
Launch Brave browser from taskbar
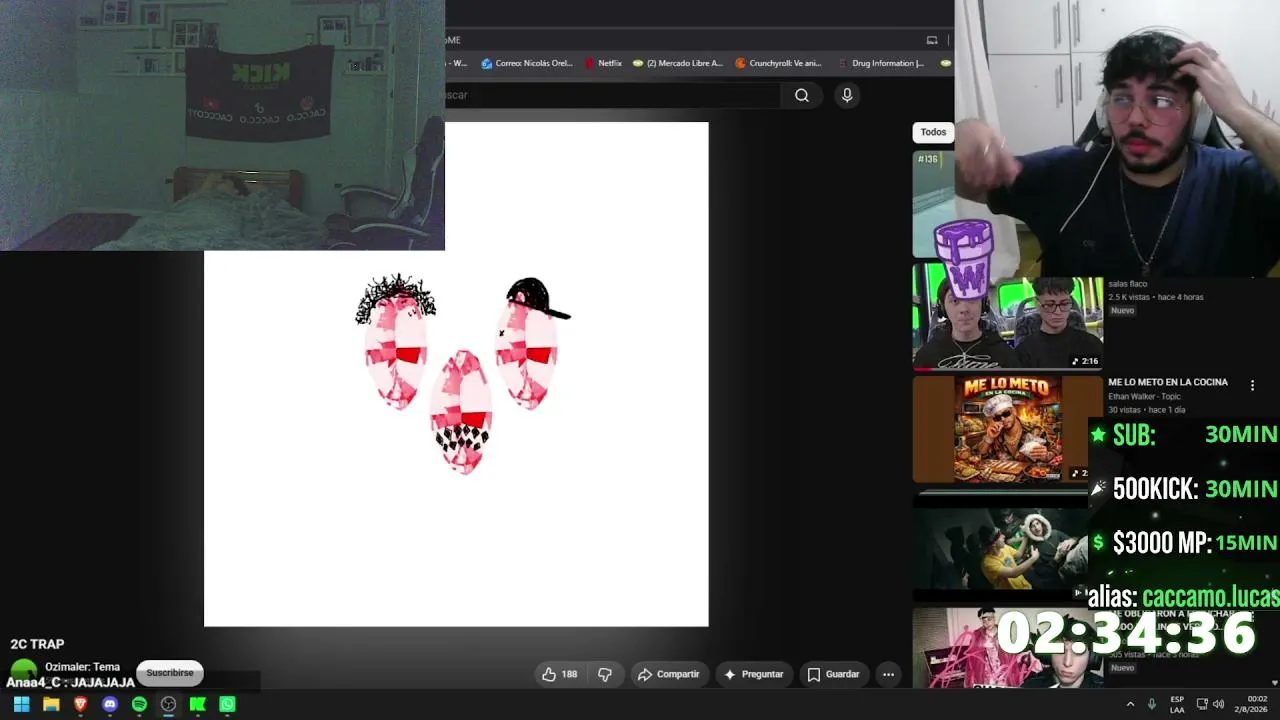tap(81, 704)
